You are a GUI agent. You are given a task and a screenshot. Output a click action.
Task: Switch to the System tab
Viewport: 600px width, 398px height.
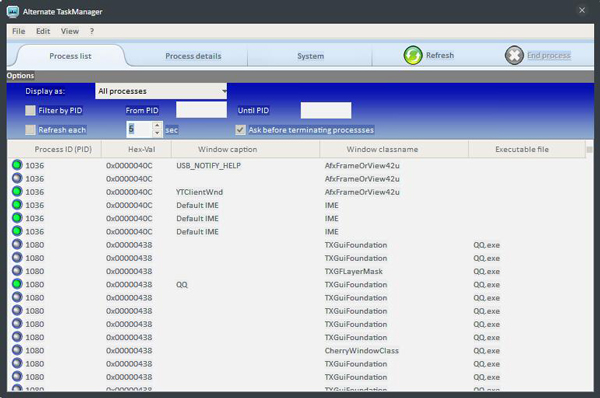310,56
